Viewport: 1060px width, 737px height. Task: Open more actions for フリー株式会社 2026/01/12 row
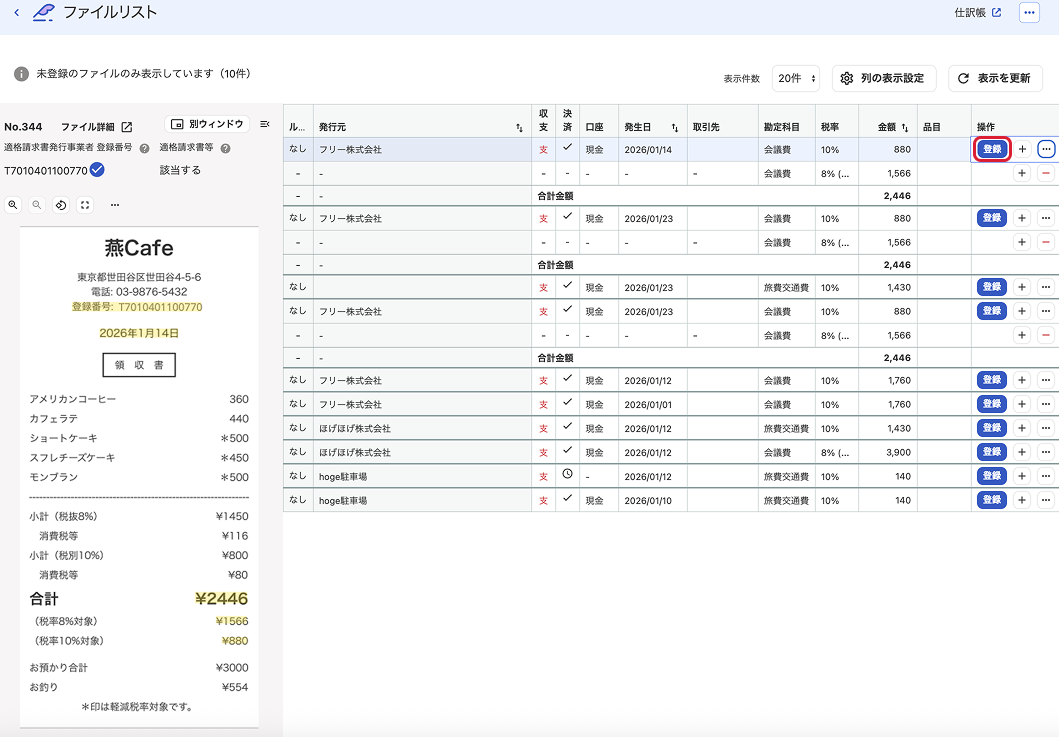click(x=1046, y=380)
